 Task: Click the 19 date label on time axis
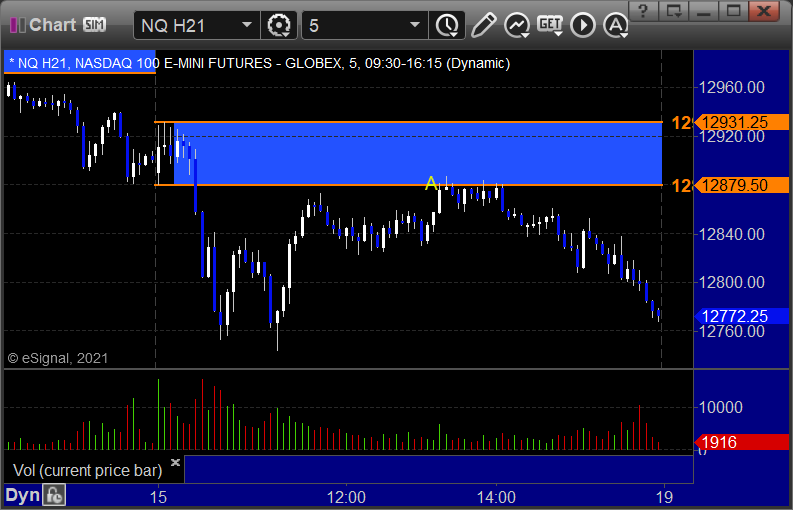tap(664, 497)
